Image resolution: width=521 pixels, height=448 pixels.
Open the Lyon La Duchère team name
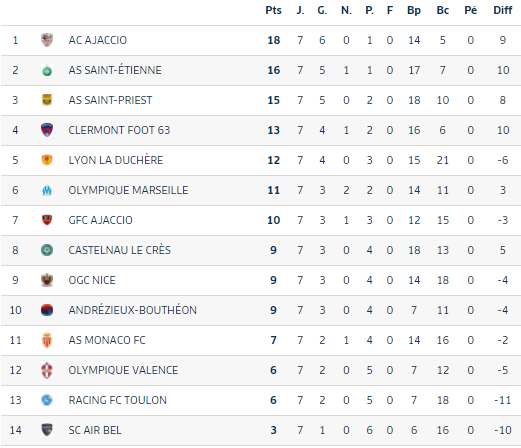click(x=116, y=160)
